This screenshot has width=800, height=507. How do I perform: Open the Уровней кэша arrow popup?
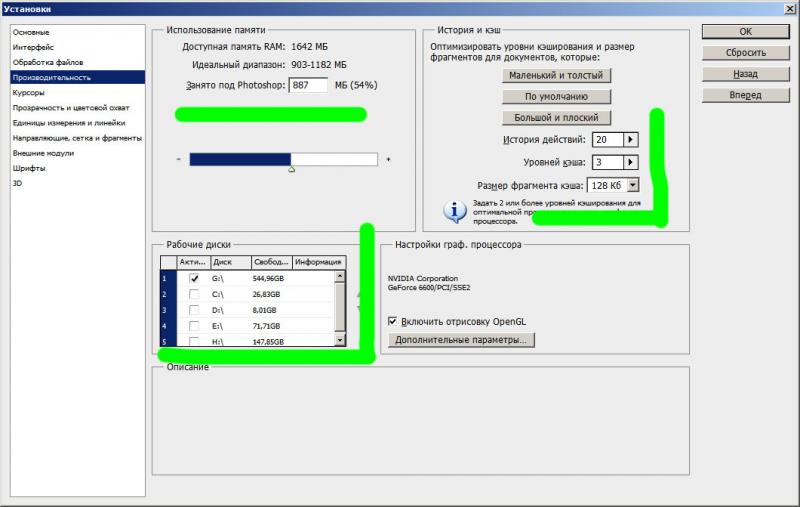pyautogui.click(x=631, y=162)
